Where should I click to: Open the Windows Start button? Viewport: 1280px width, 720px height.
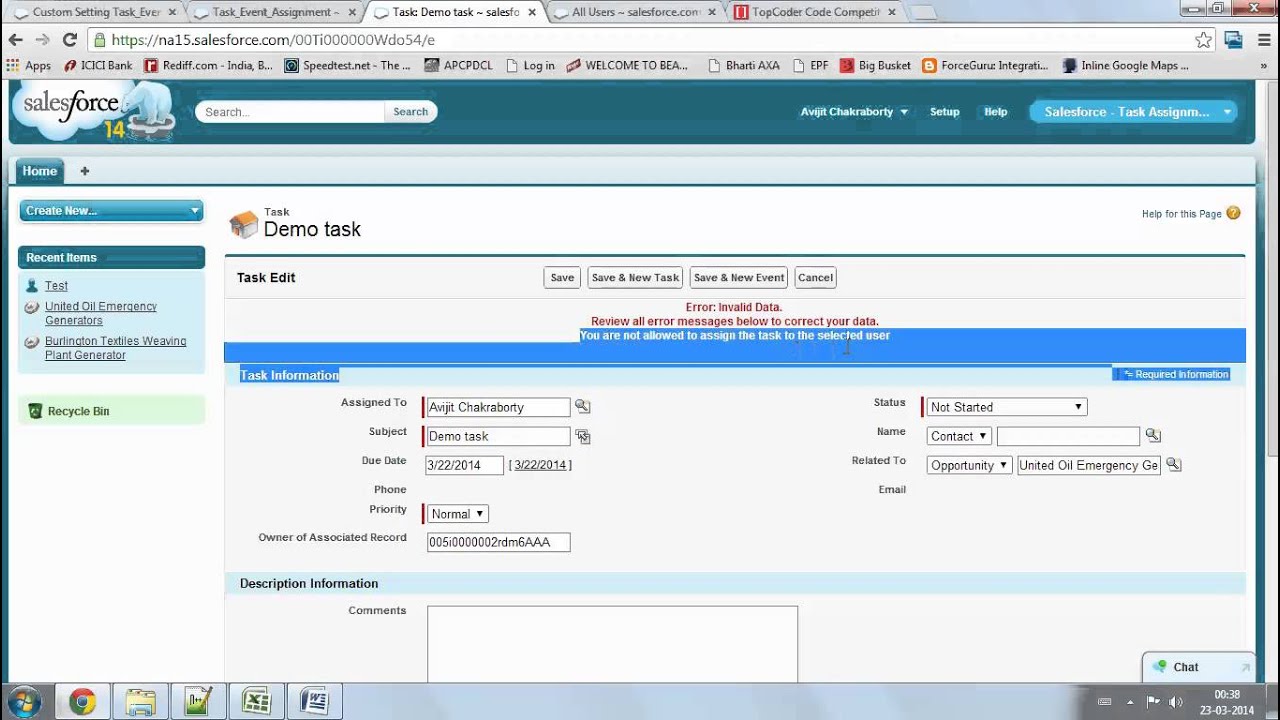click(24, 701)
